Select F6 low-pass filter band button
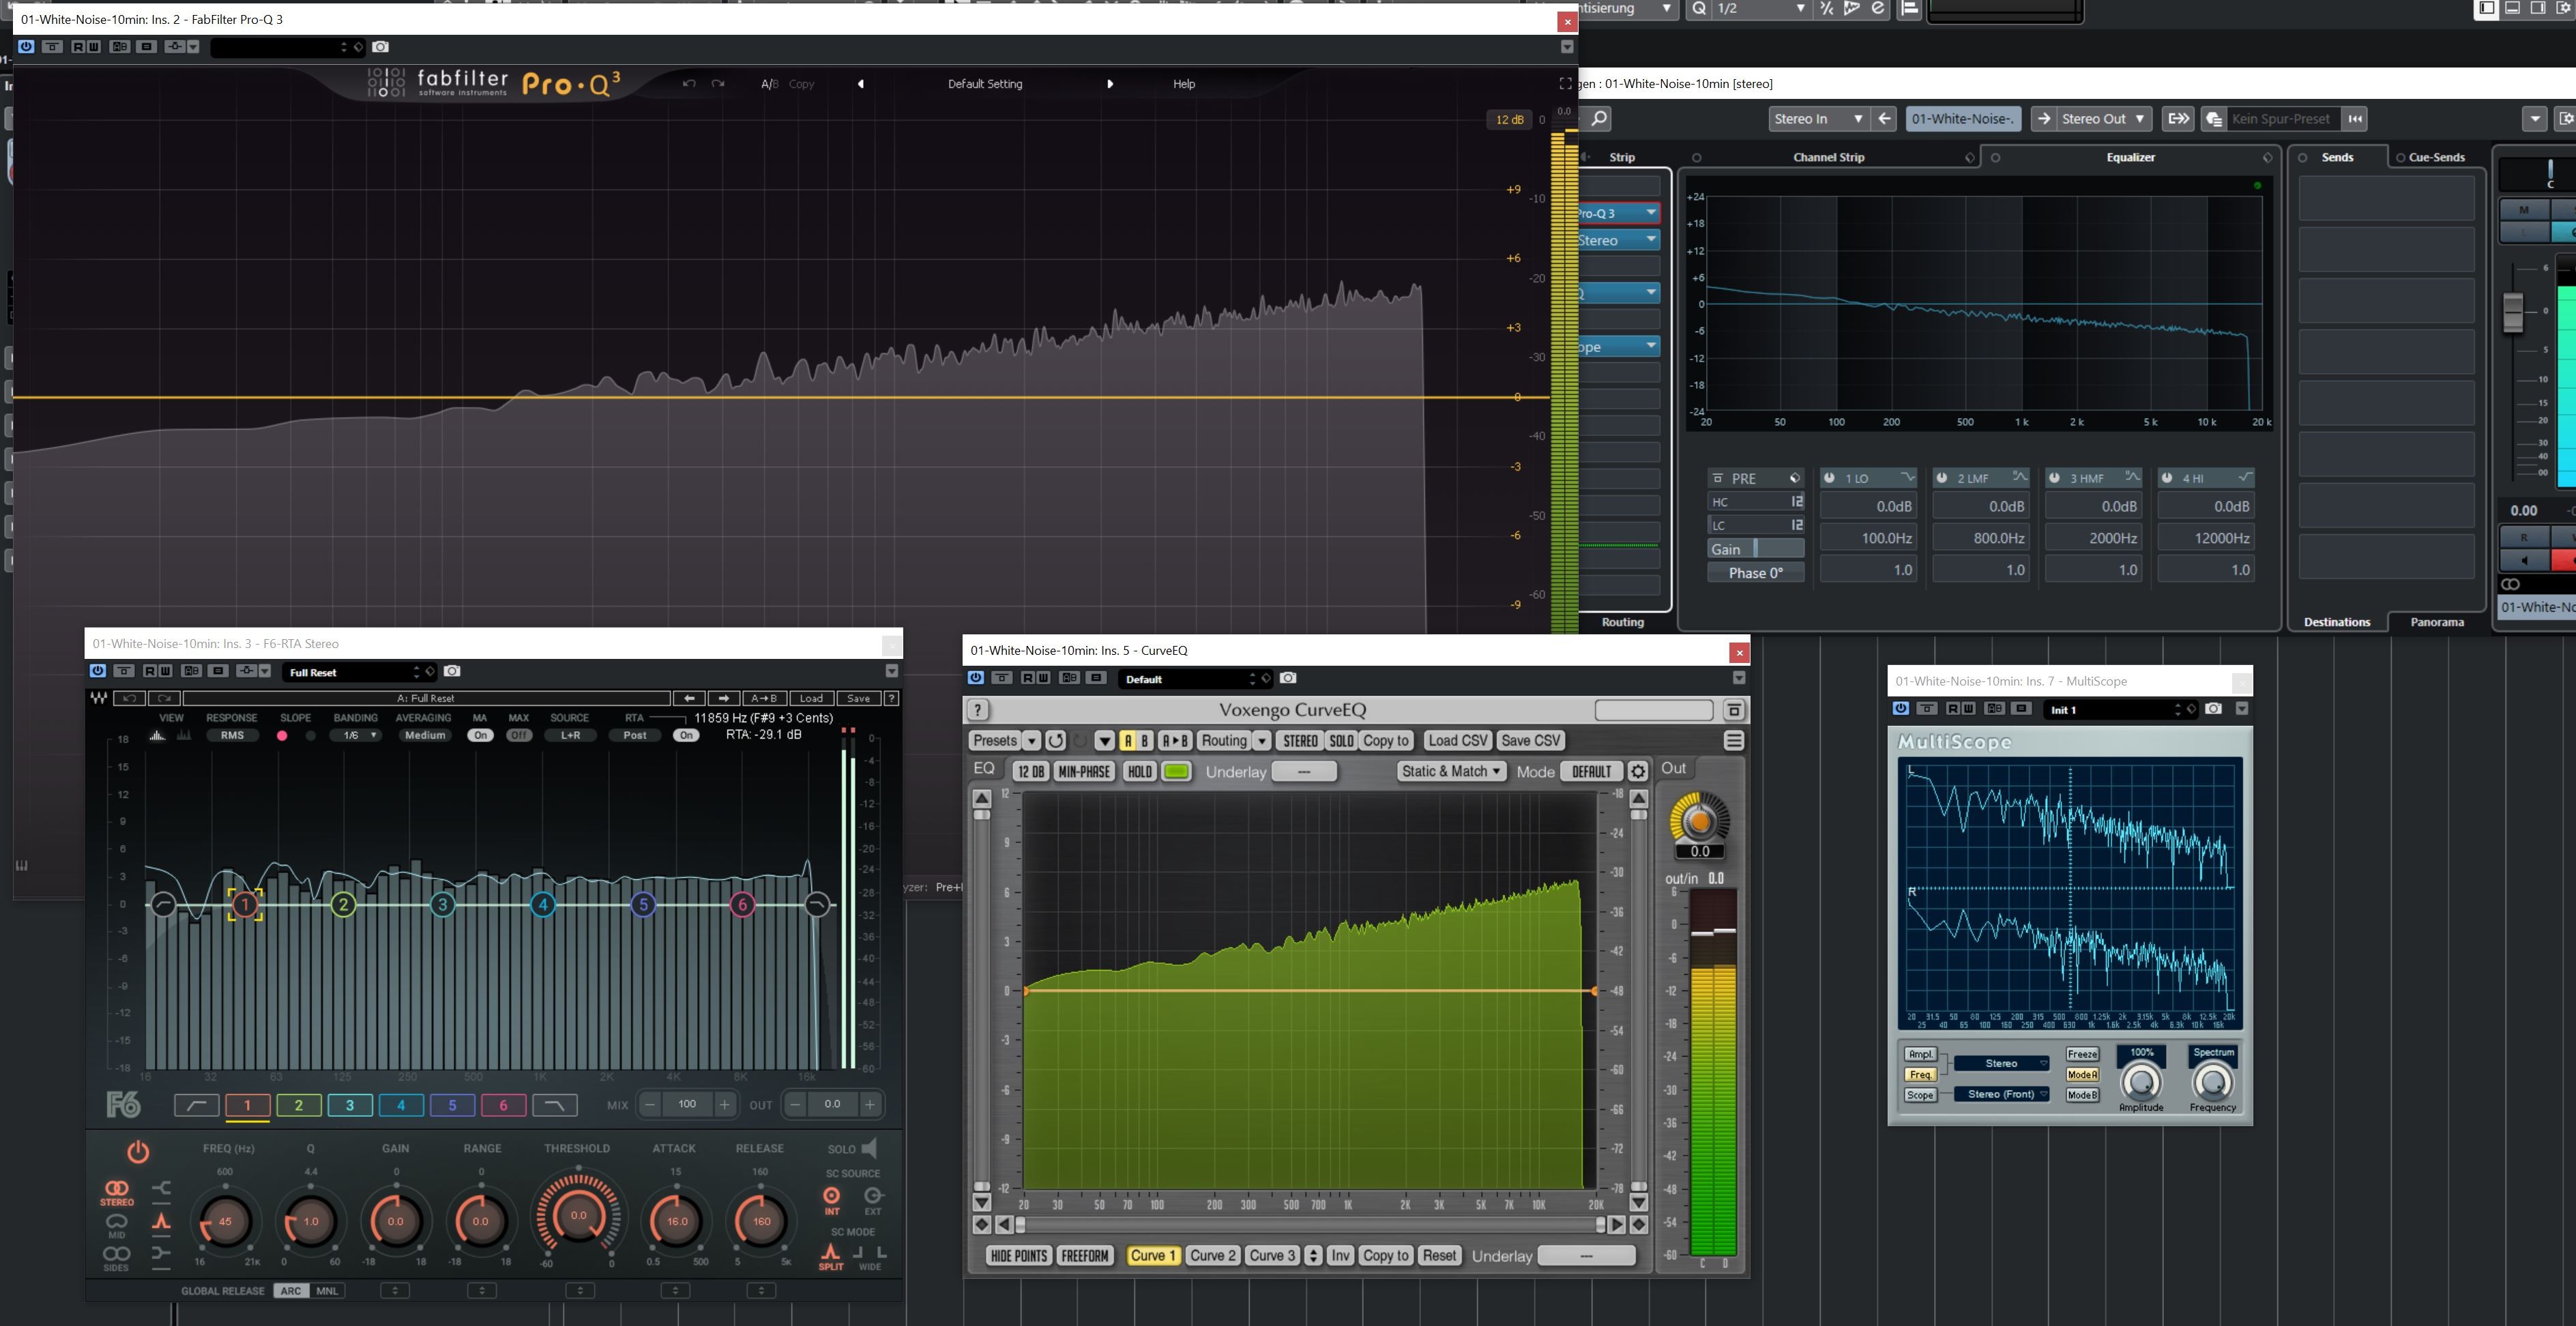Viewport: 2576px width, 1326px height. [x=555, y=1105]
